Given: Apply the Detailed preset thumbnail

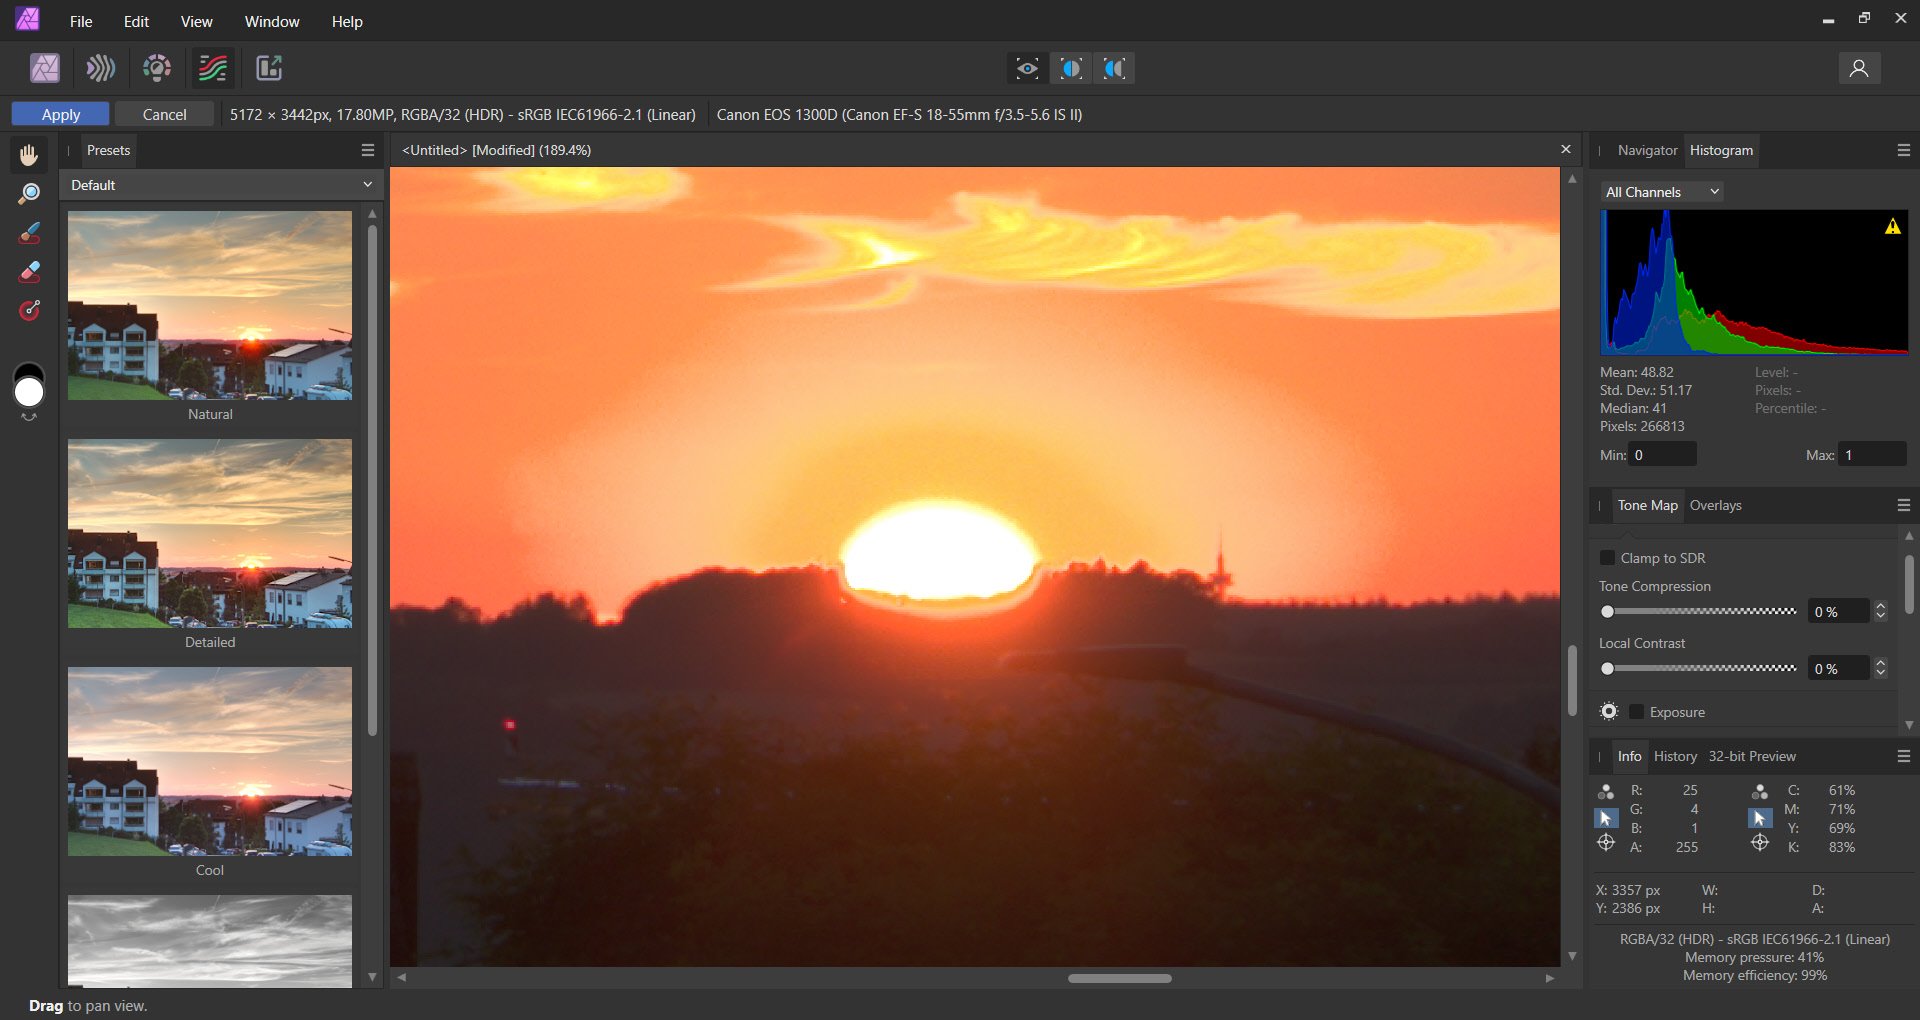Looking at the screenshot, I should pyautogui.click(x=210, y=534).
